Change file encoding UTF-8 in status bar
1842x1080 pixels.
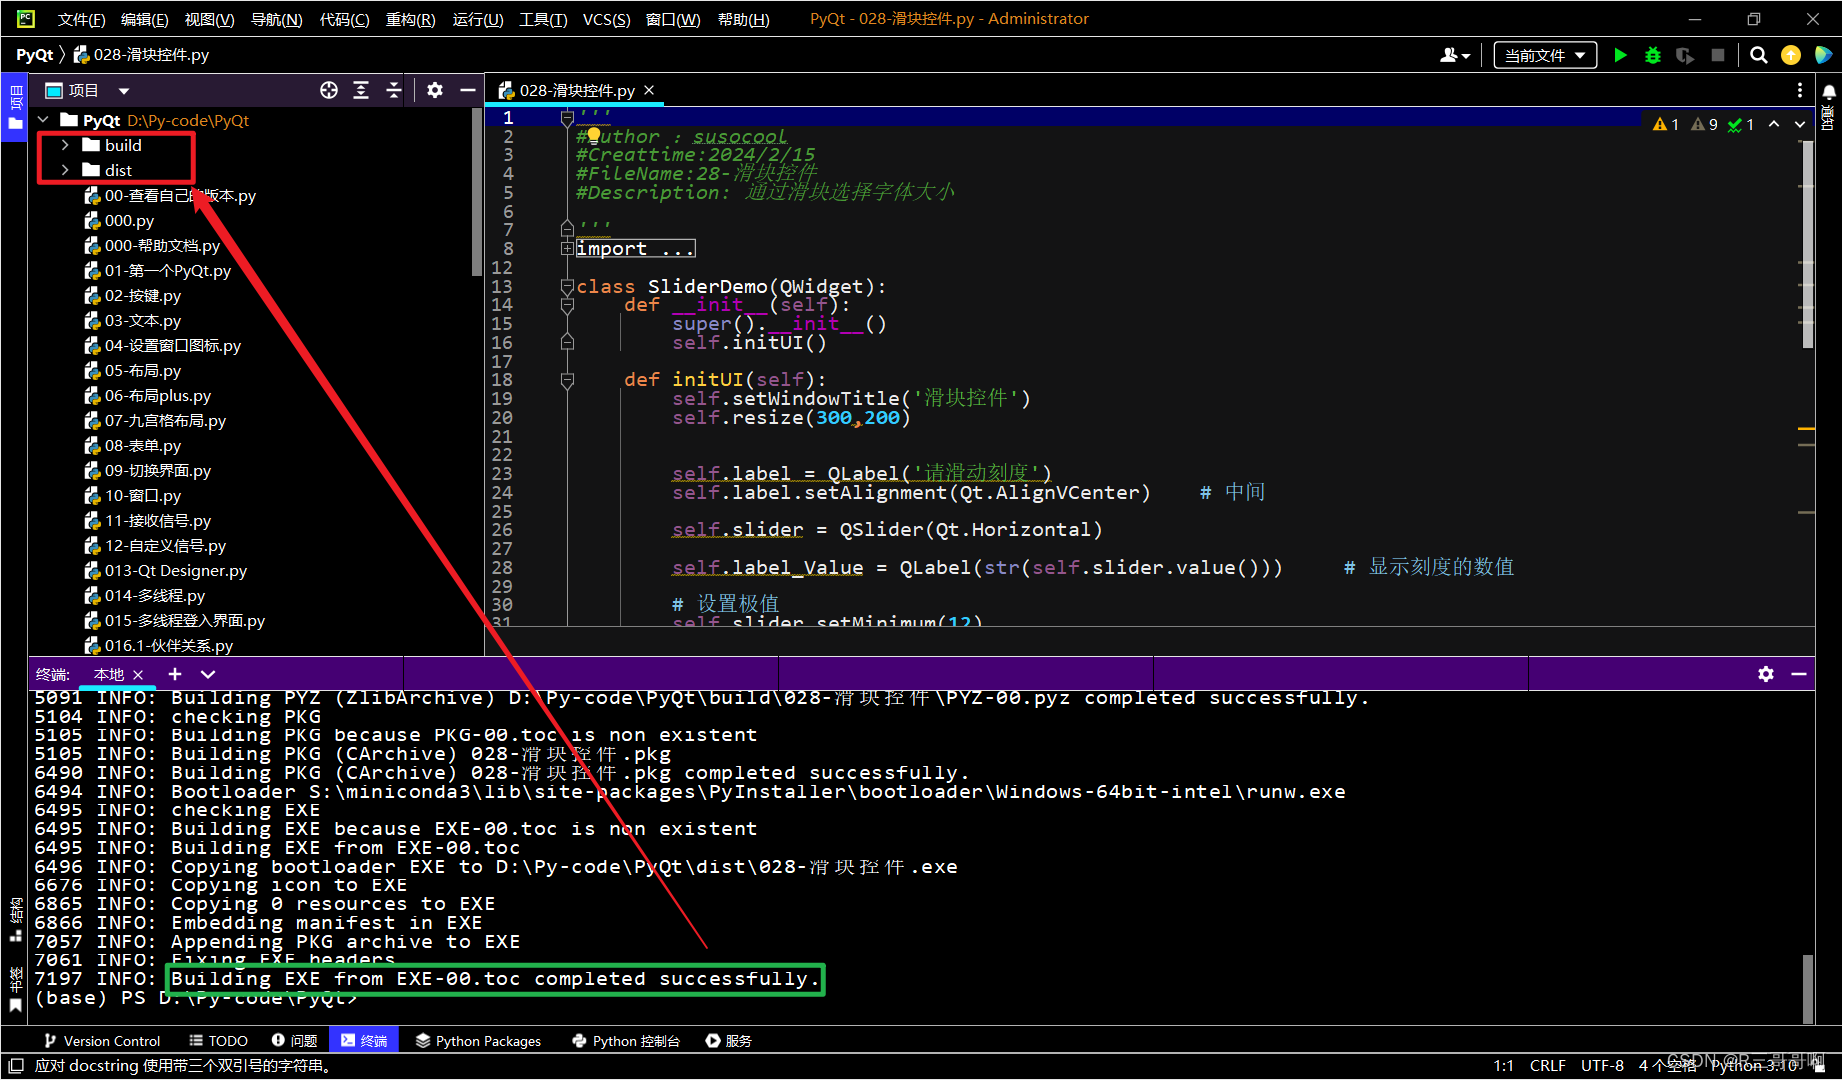click(x=1602, y=1065)
